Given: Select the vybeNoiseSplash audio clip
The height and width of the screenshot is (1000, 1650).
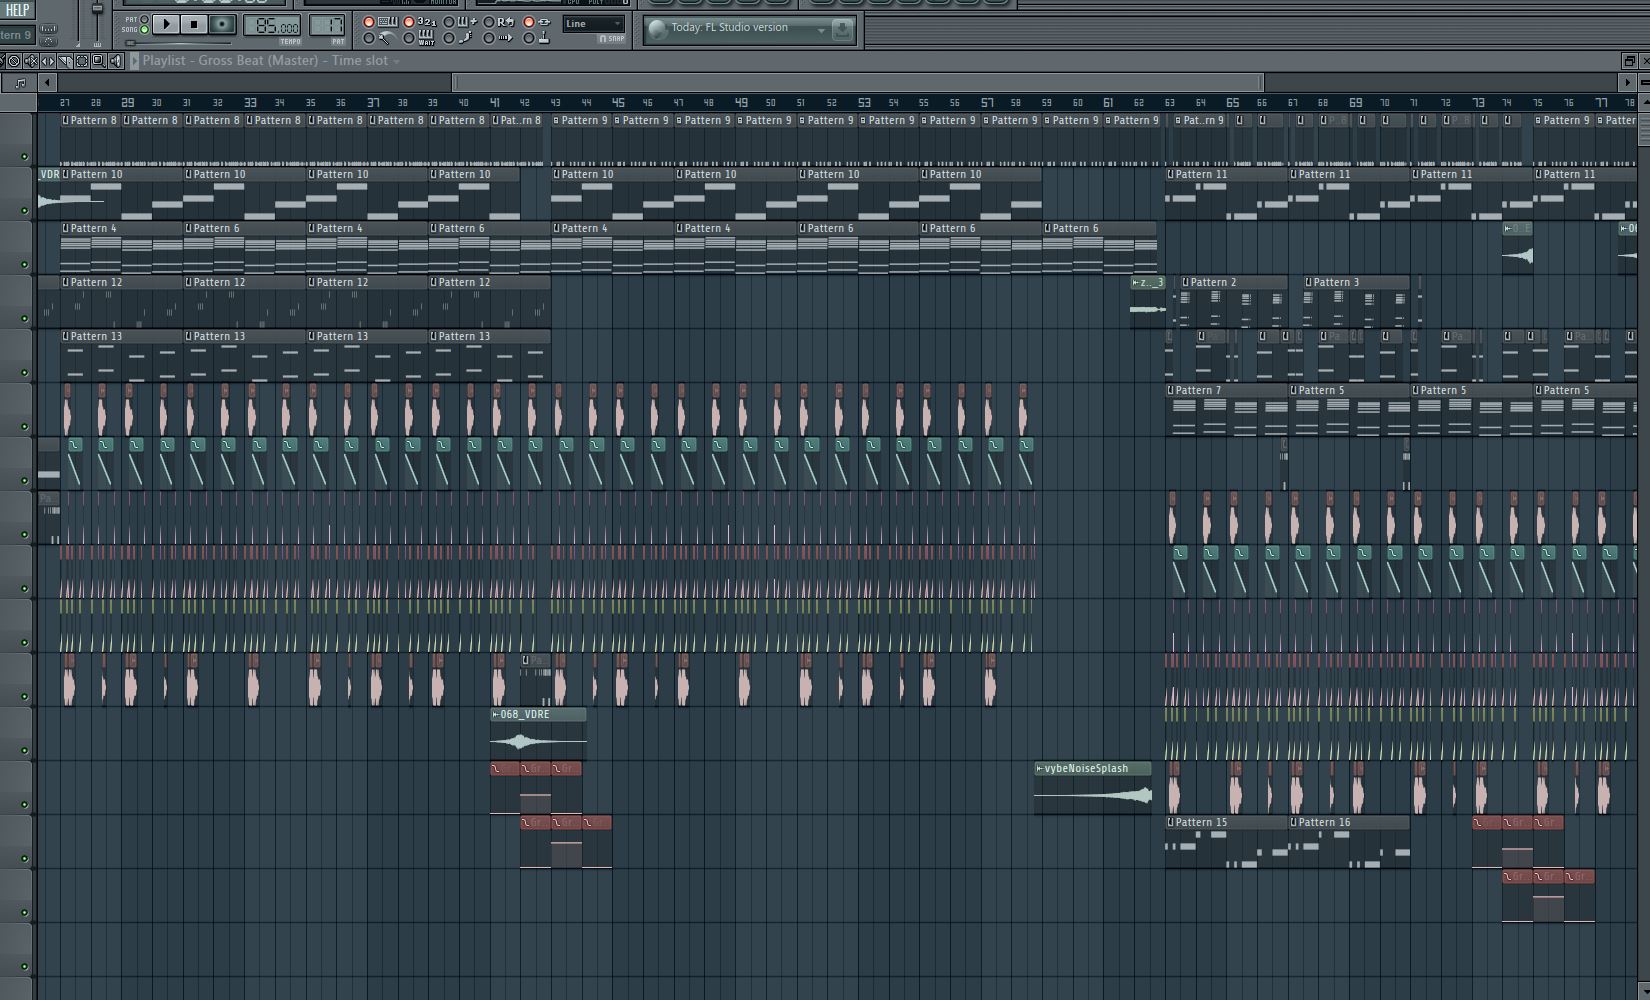Looking at the screenshot, I should [x=1093, y=788].
